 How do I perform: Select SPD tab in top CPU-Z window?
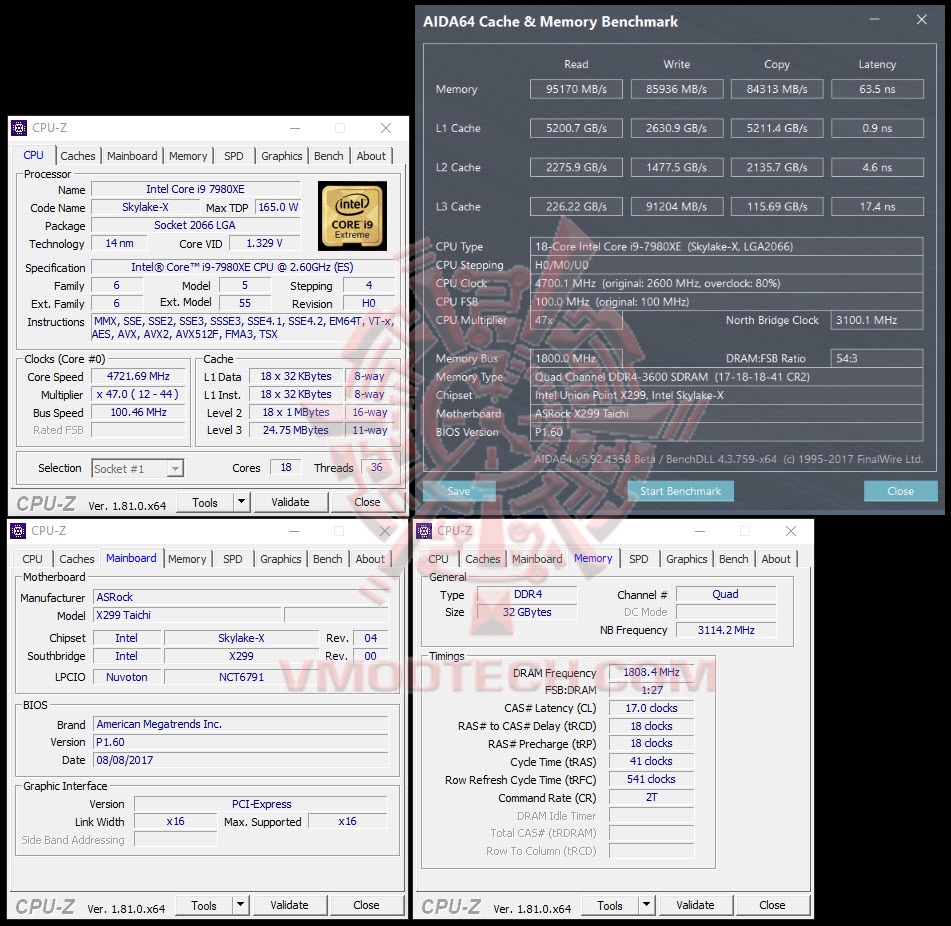point(234,156)
